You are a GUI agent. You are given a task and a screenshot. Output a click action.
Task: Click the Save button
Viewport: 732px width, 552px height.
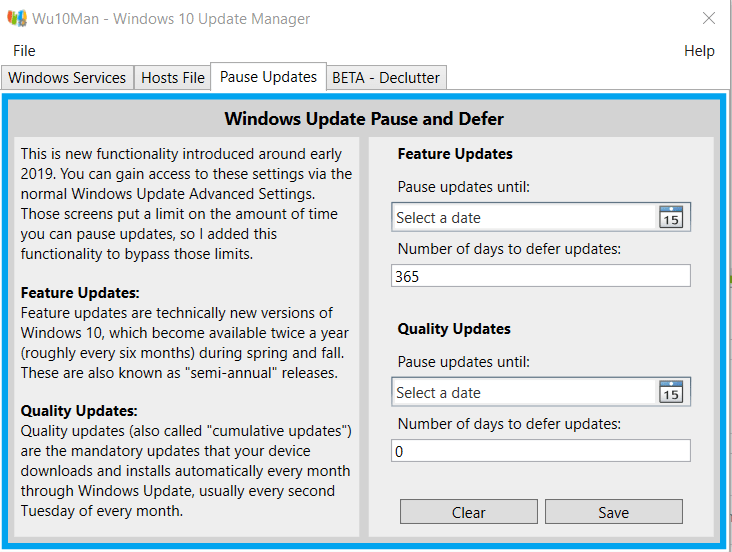[613, 512]
